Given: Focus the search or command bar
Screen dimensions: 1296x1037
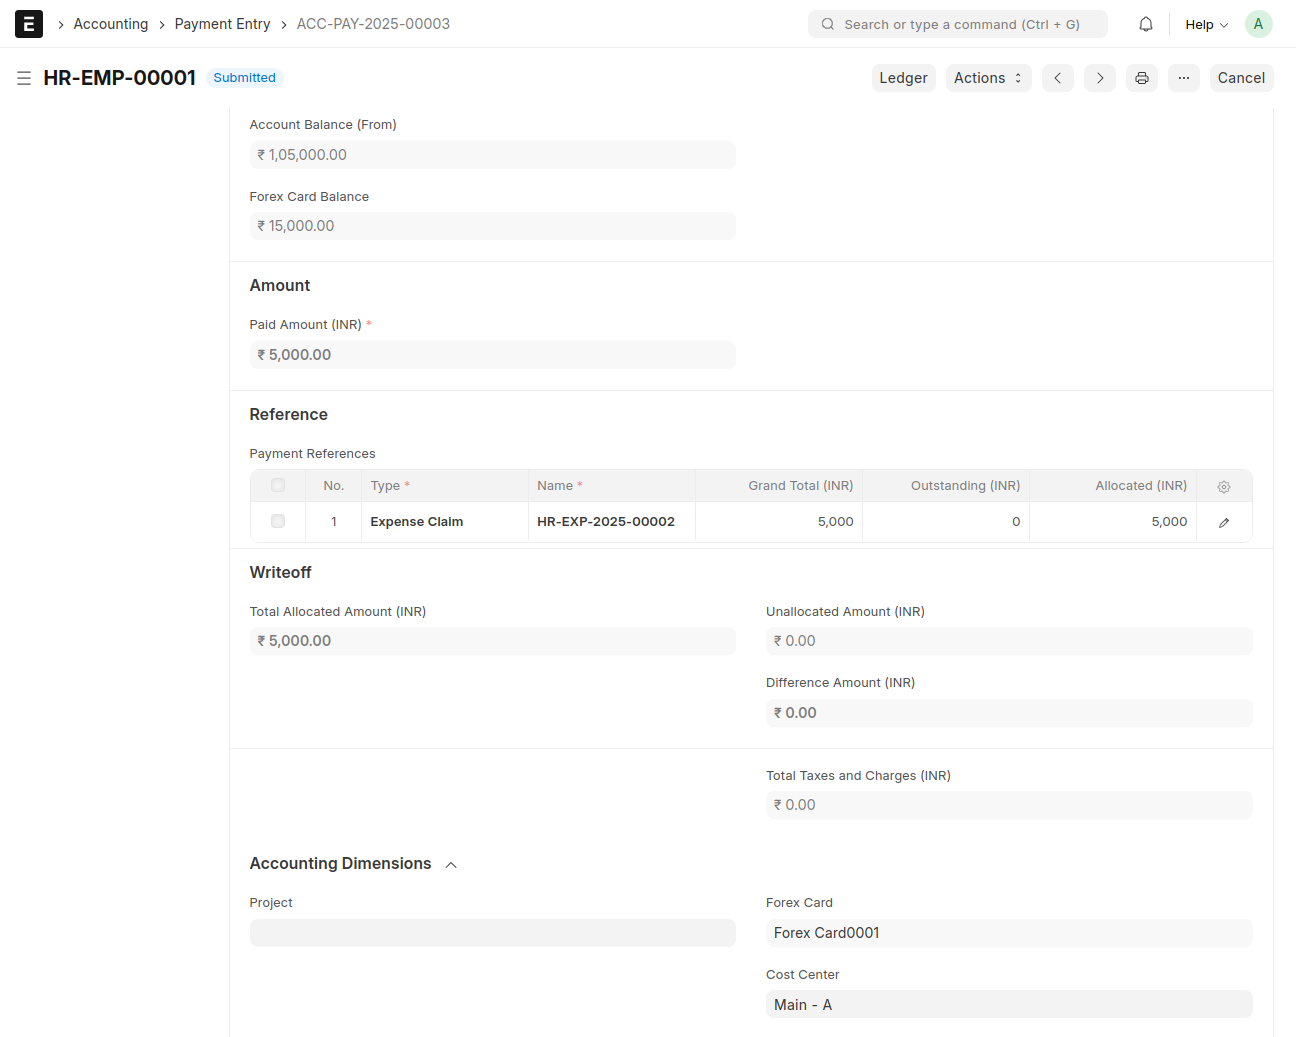Looking at the screenshot, I should (x=958, y=24).
